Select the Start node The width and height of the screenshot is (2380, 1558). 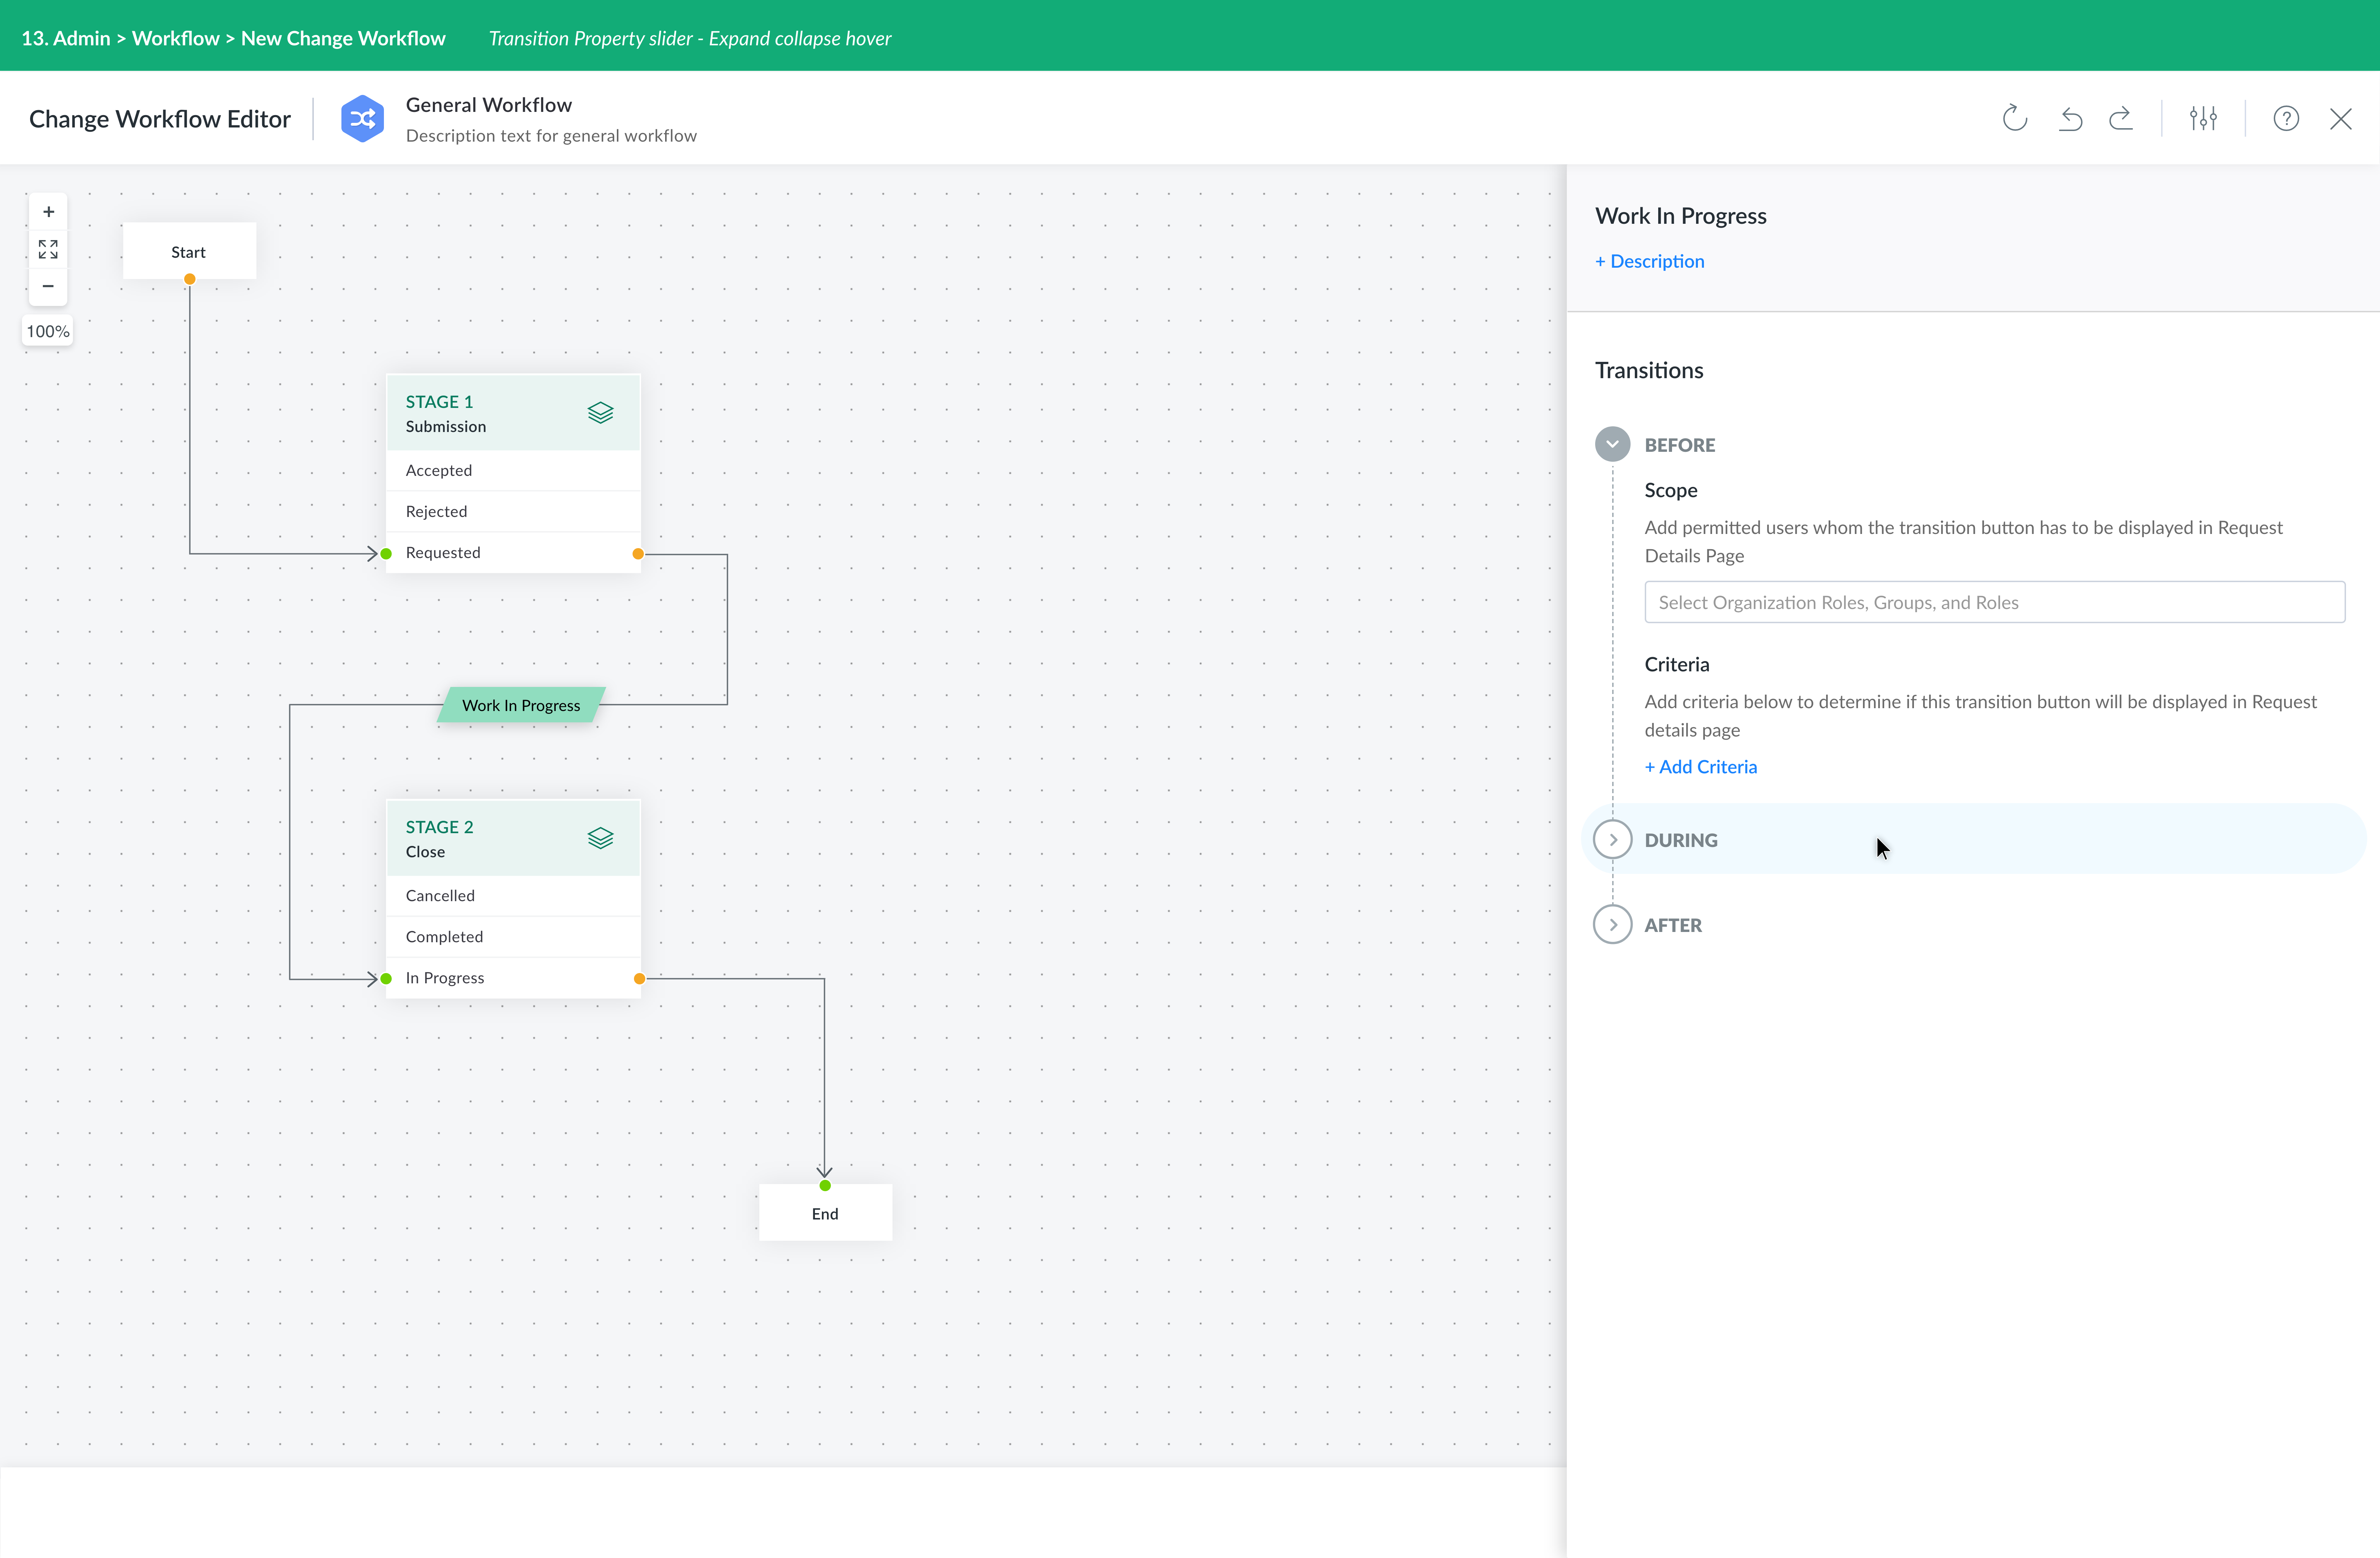pos(189,251)
